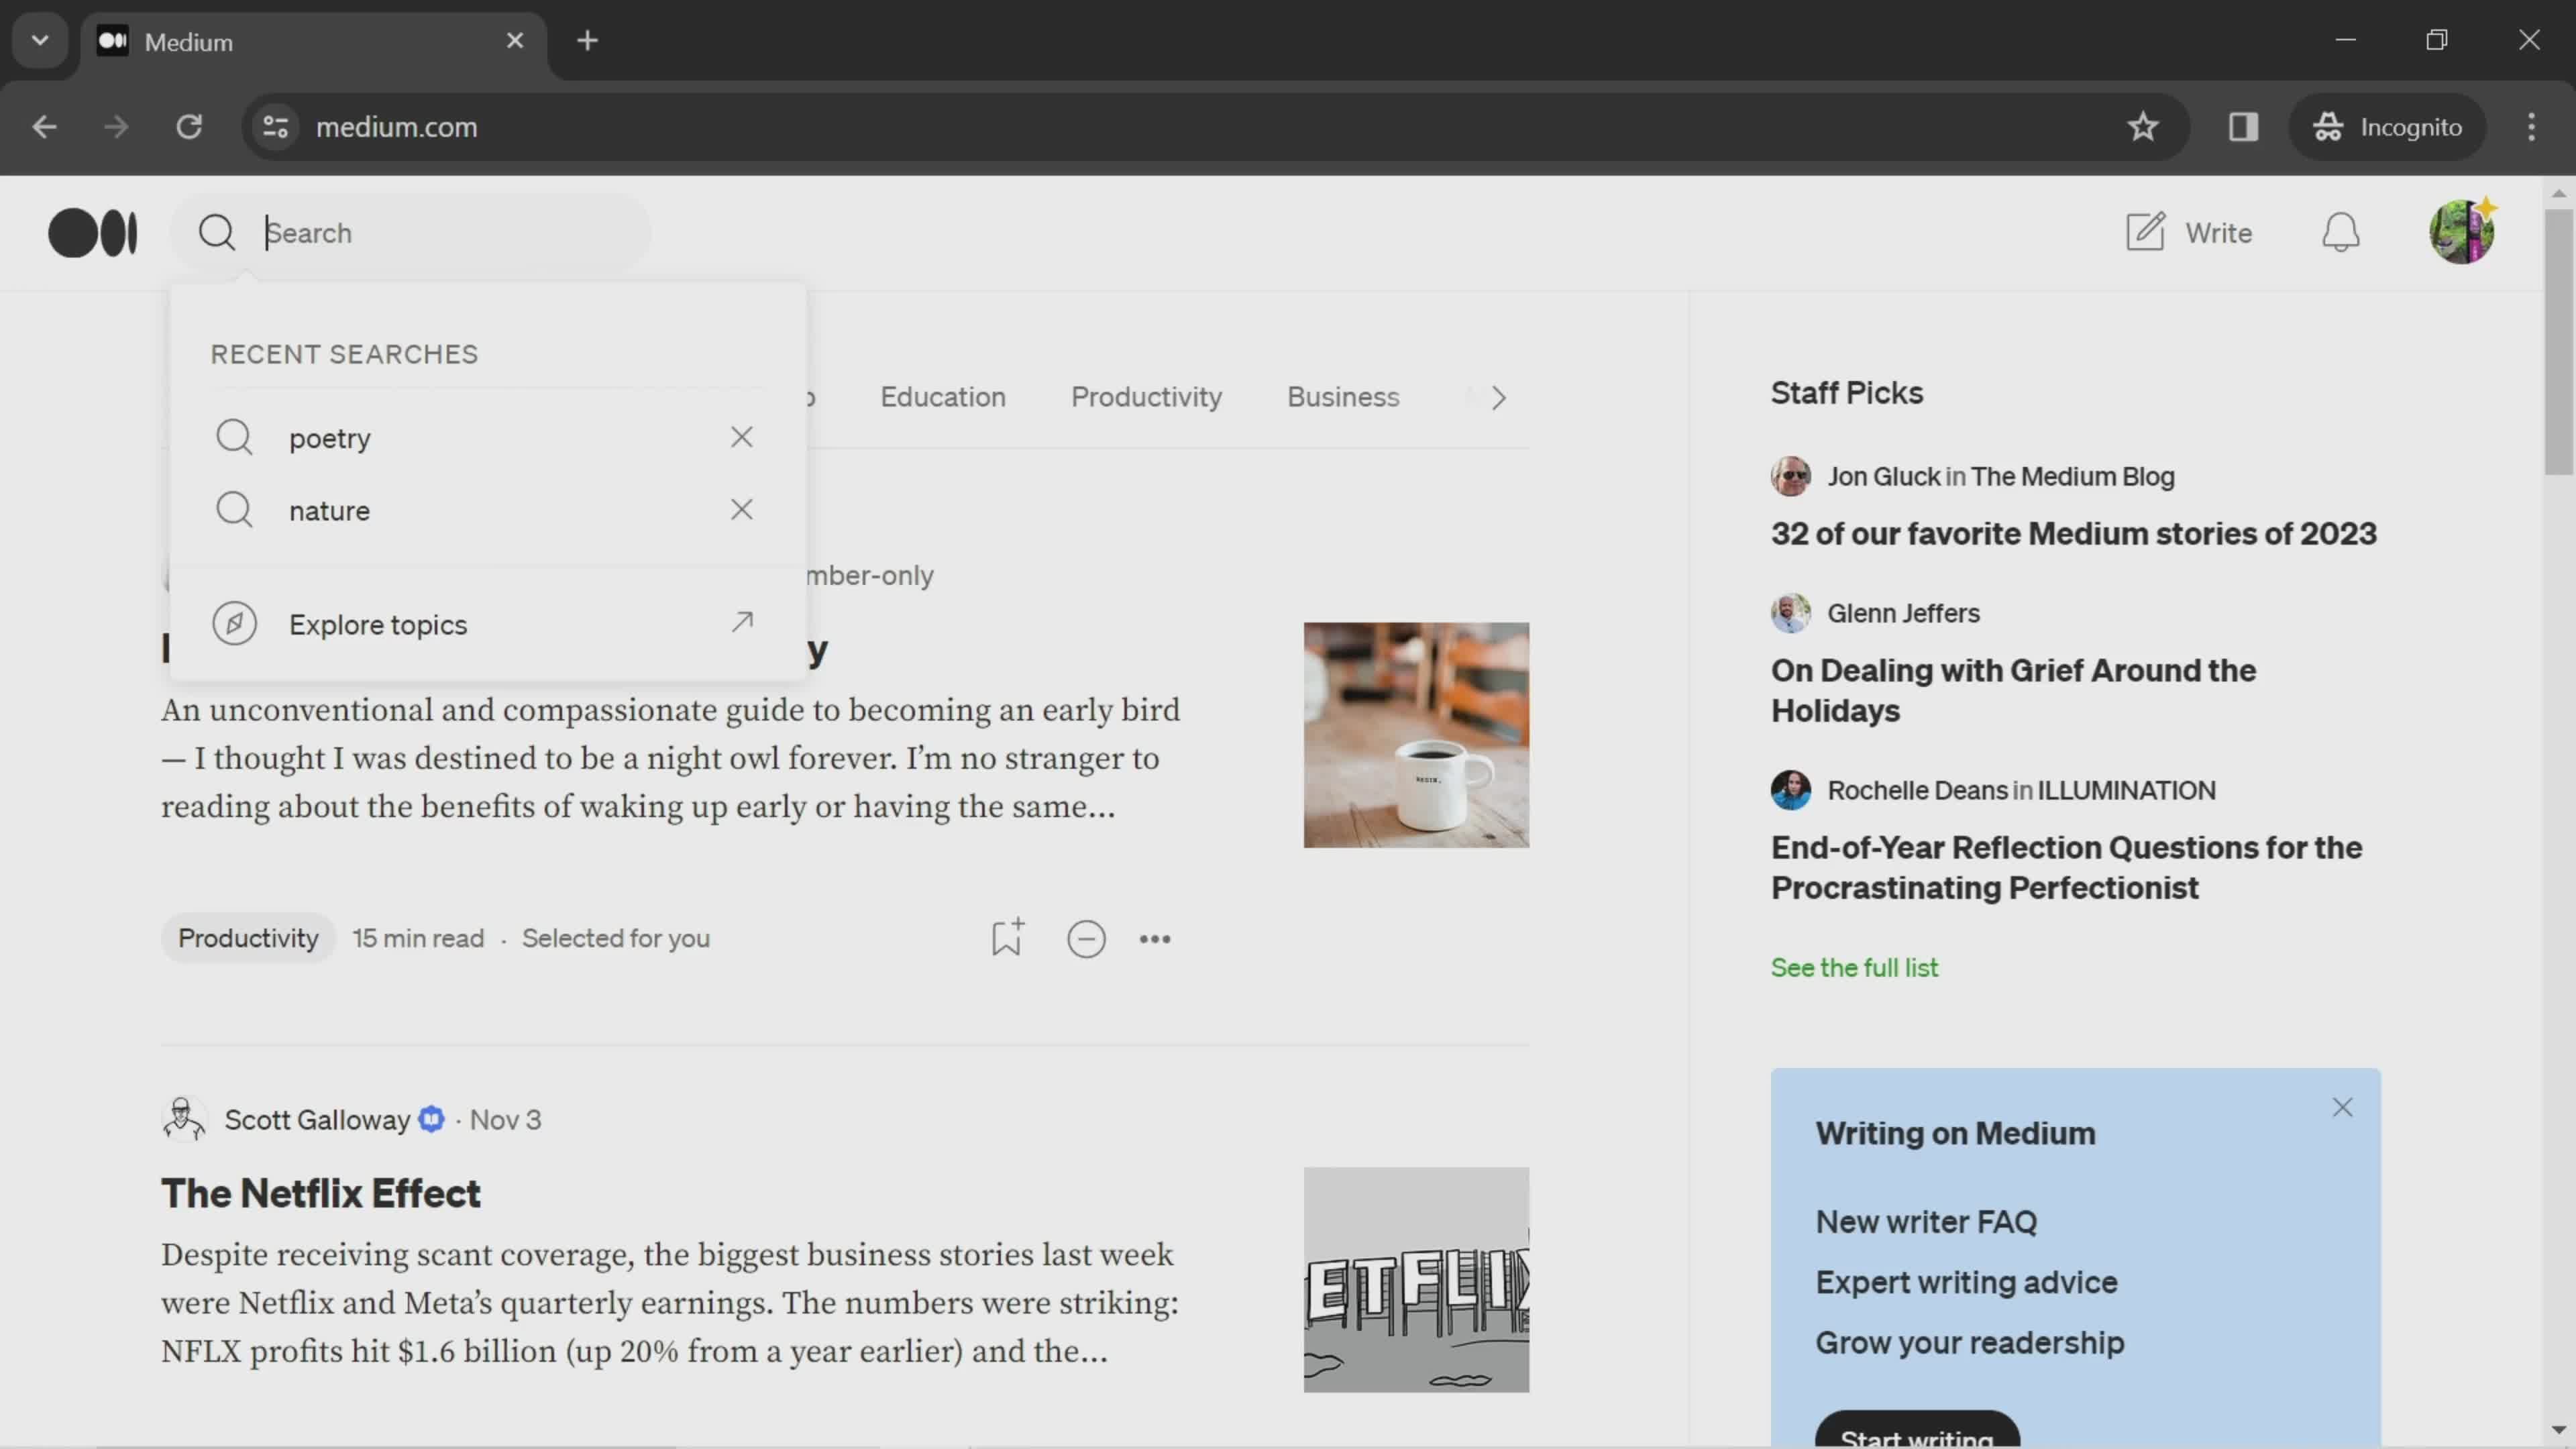The width and height of the screenshot is (2576, 1449).
Task: Expand Staff Picks full list link
Action: coord(1854,966)
